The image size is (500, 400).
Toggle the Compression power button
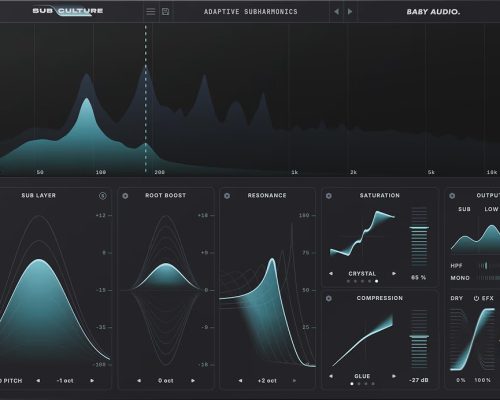point(329,298)
